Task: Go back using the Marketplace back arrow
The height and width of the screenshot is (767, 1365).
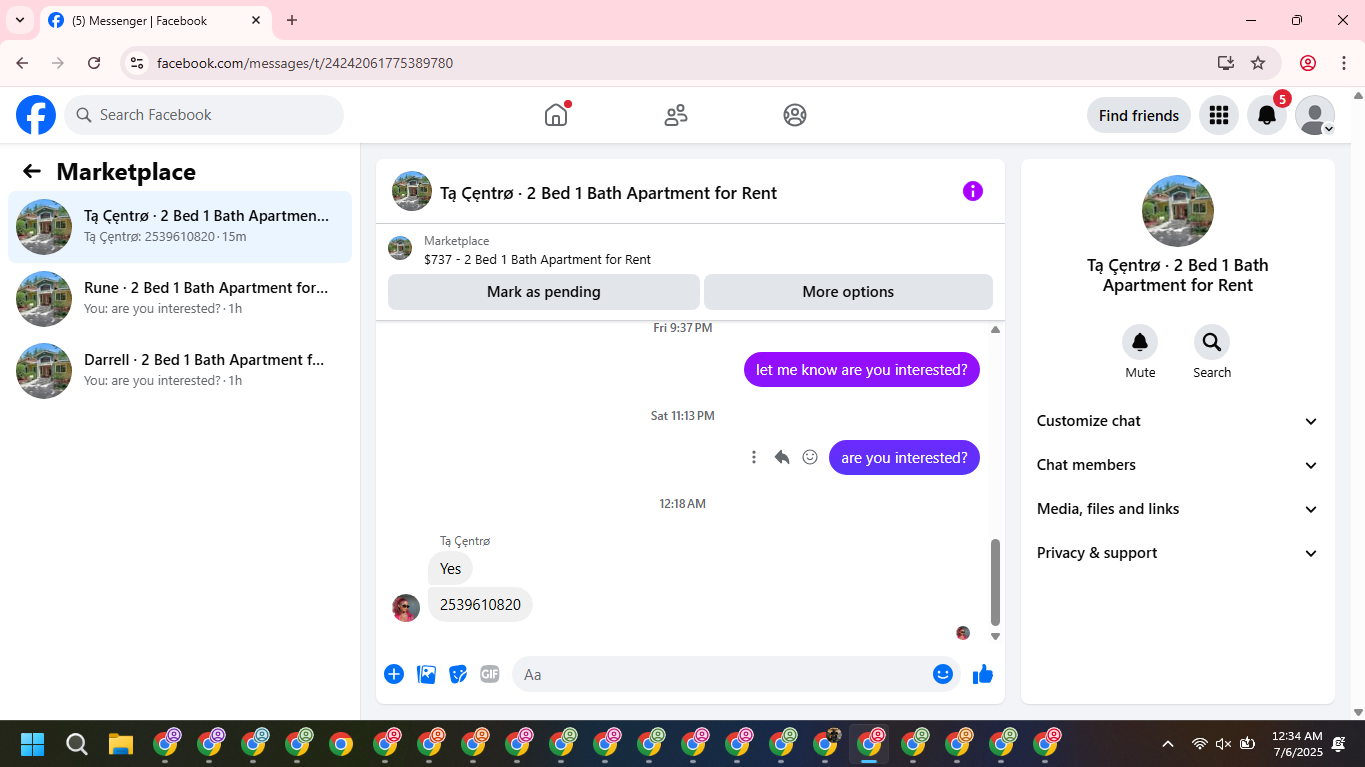Action: (x=32, y=171)
